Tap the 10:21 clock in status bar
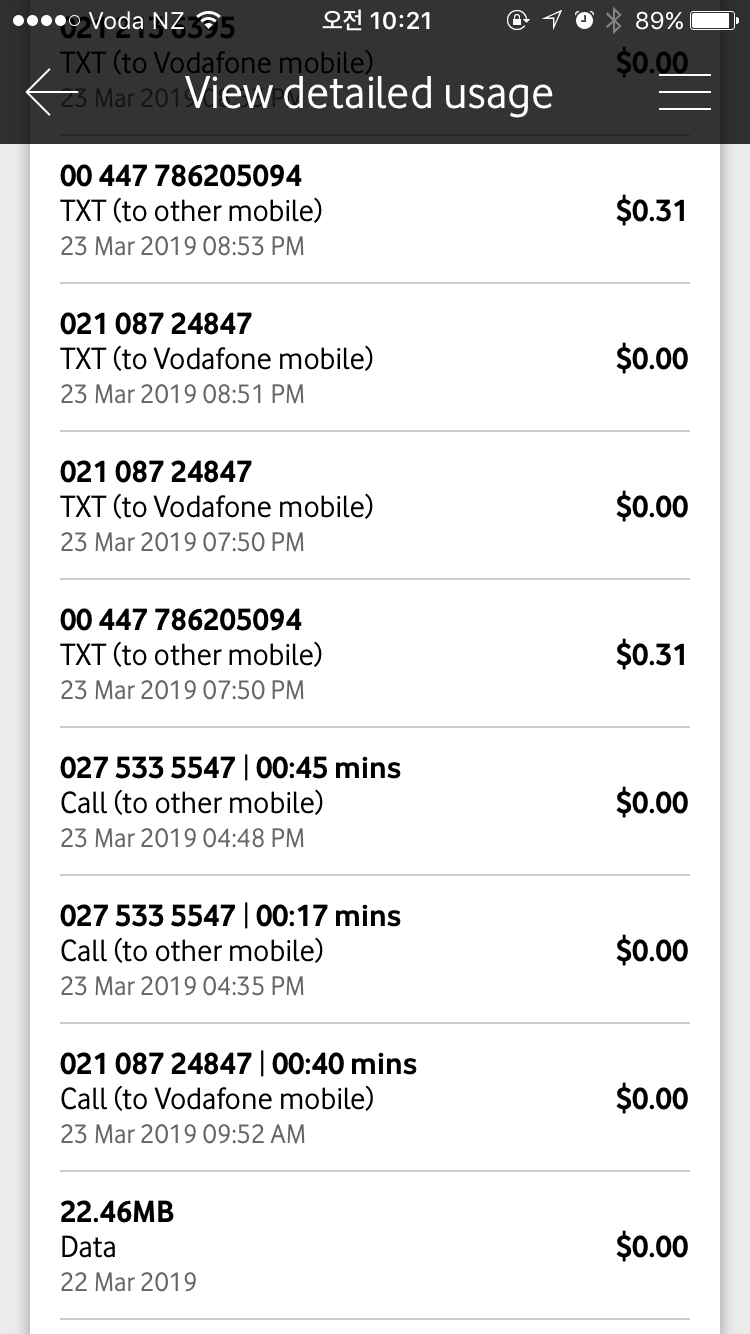The image size is (750, 1334). coord(376,20)
